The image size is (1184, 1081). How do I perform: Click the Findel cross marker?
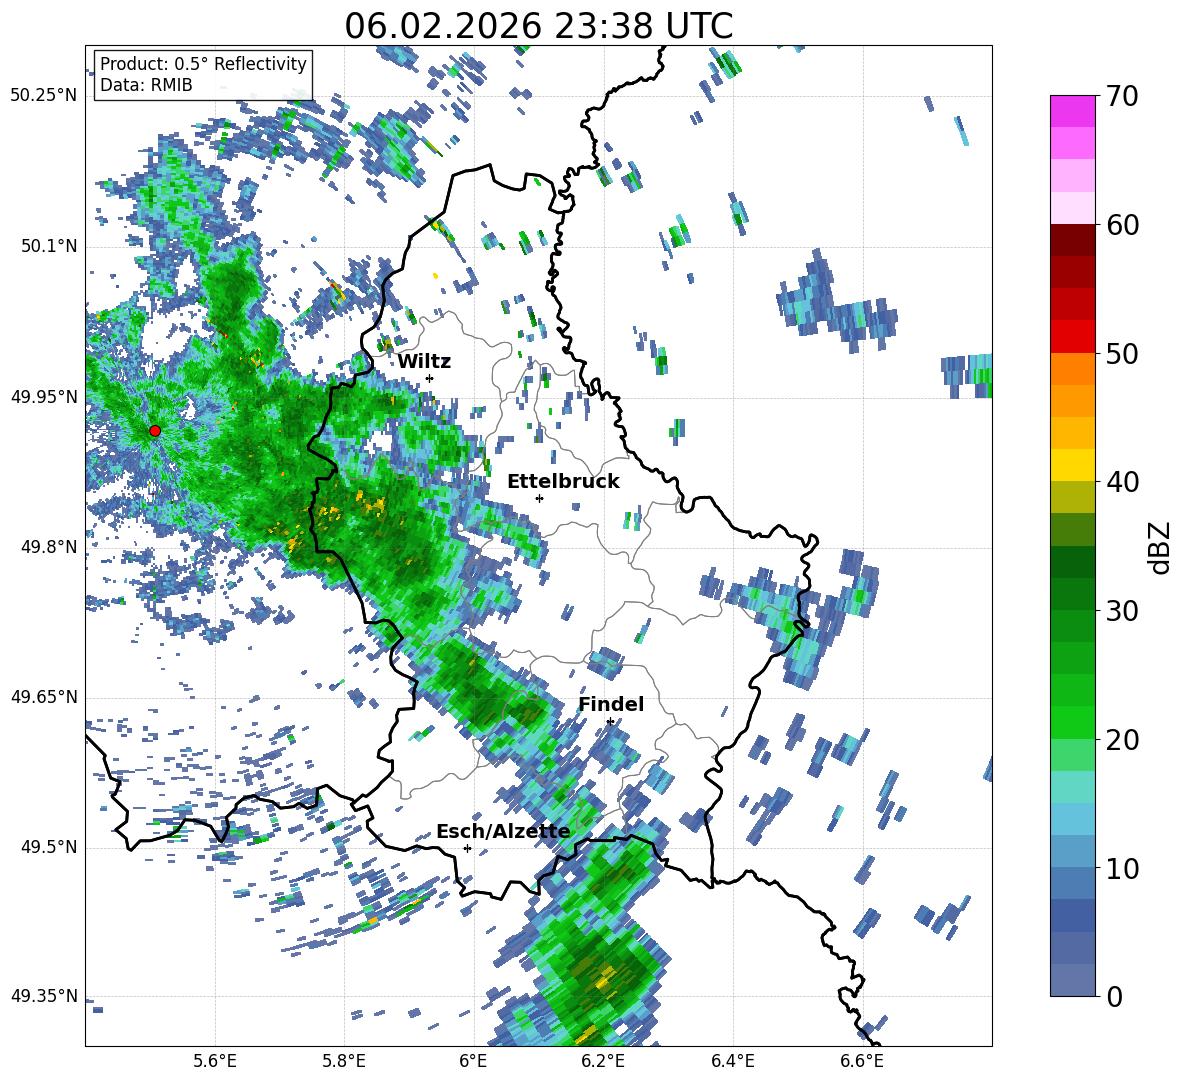610,722
